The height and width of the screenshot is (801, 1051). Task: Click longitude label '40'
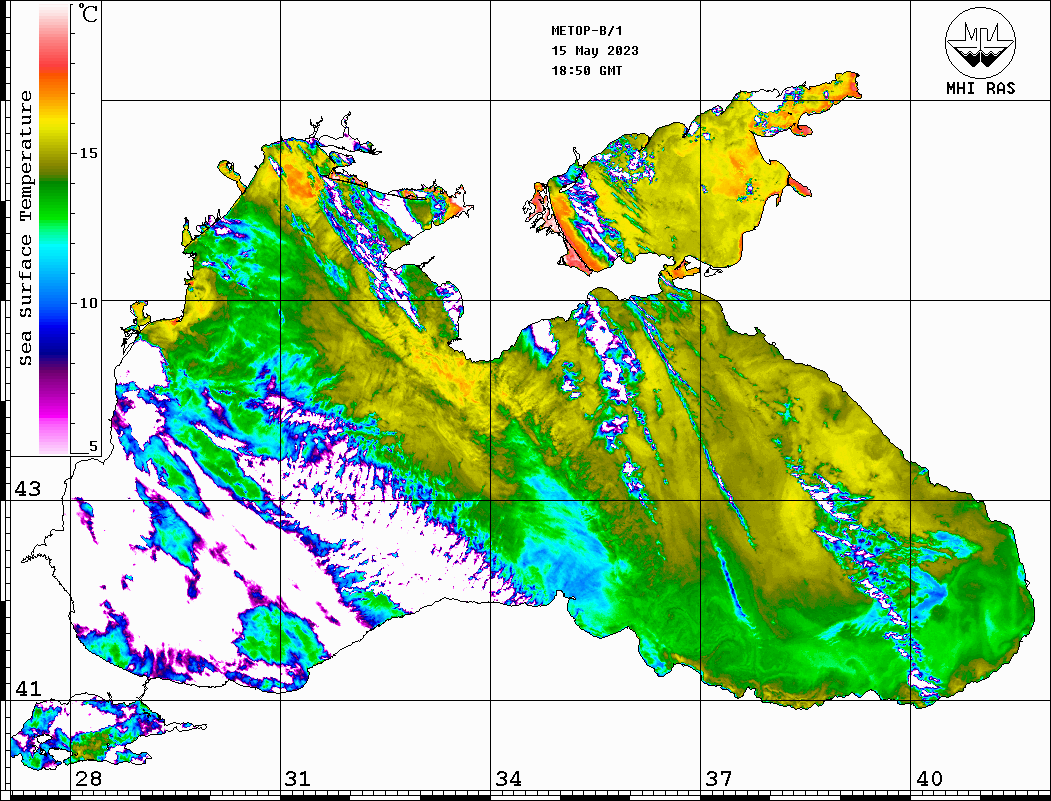point(929,778)
